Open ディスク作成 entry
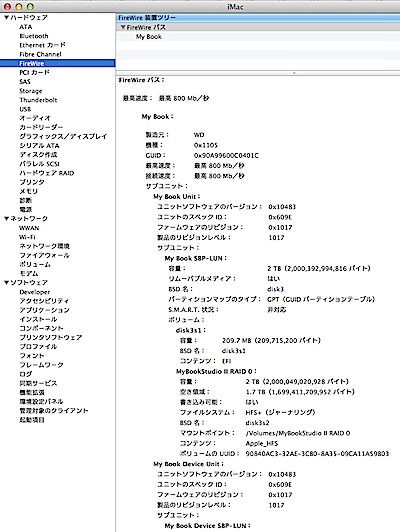 (38, 155)
